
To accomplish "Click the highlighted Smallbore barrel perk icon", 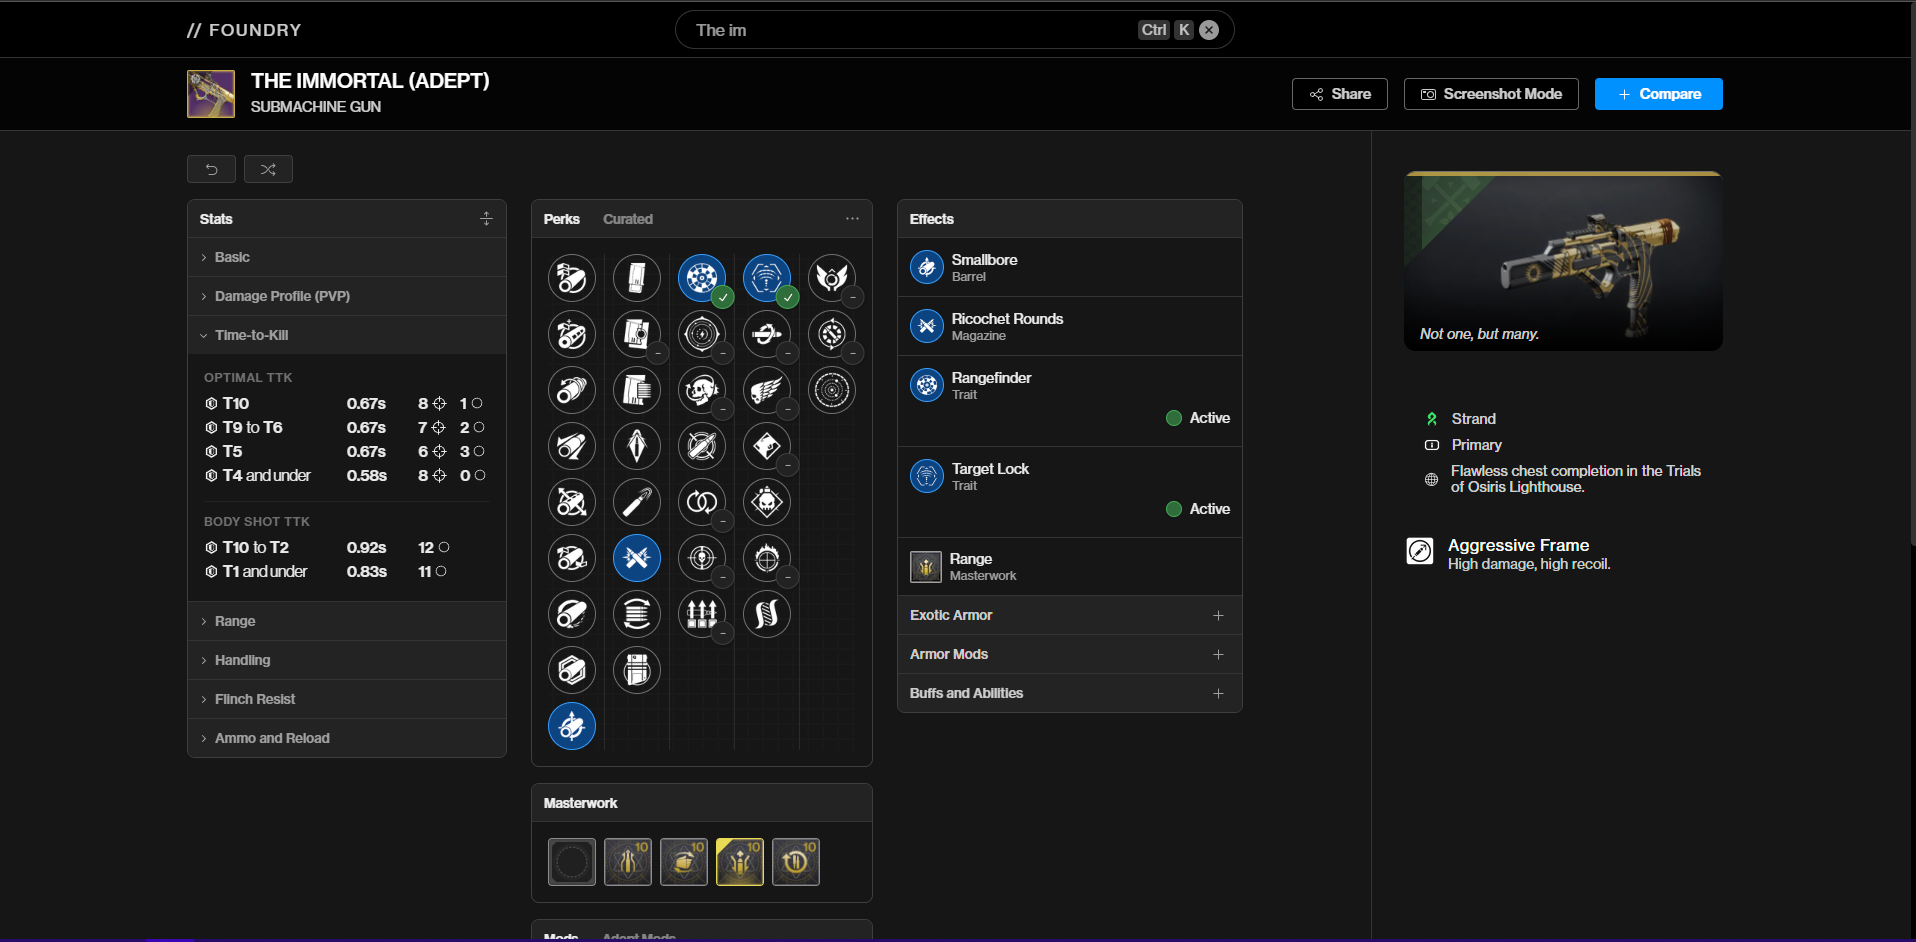I will (x=572, y=726).
